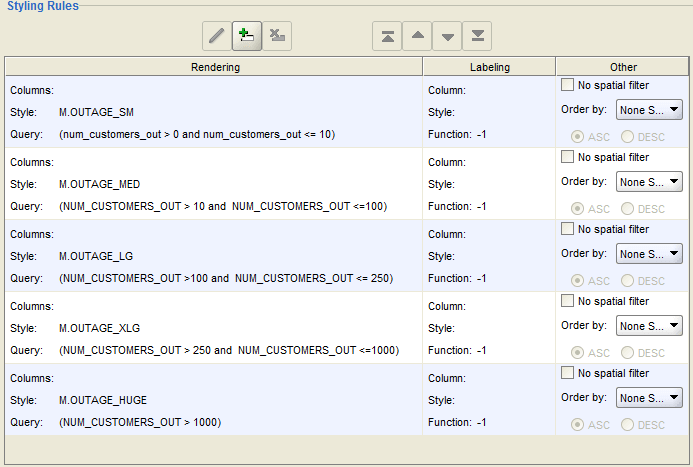Select the M.OUTAGE_LG style text
693x467 pixels.
[96, 256]
